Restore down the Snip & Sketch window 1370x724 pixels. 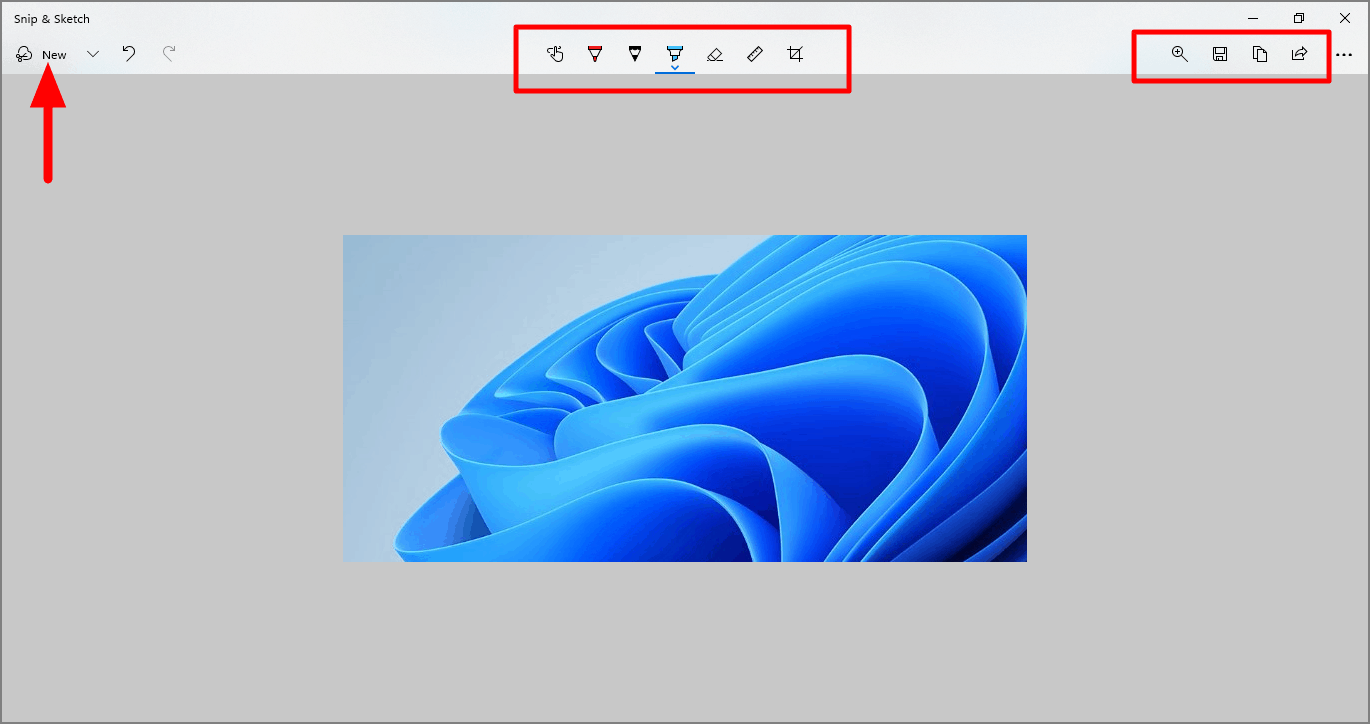pyautogui.click(x=1299, y=18)
